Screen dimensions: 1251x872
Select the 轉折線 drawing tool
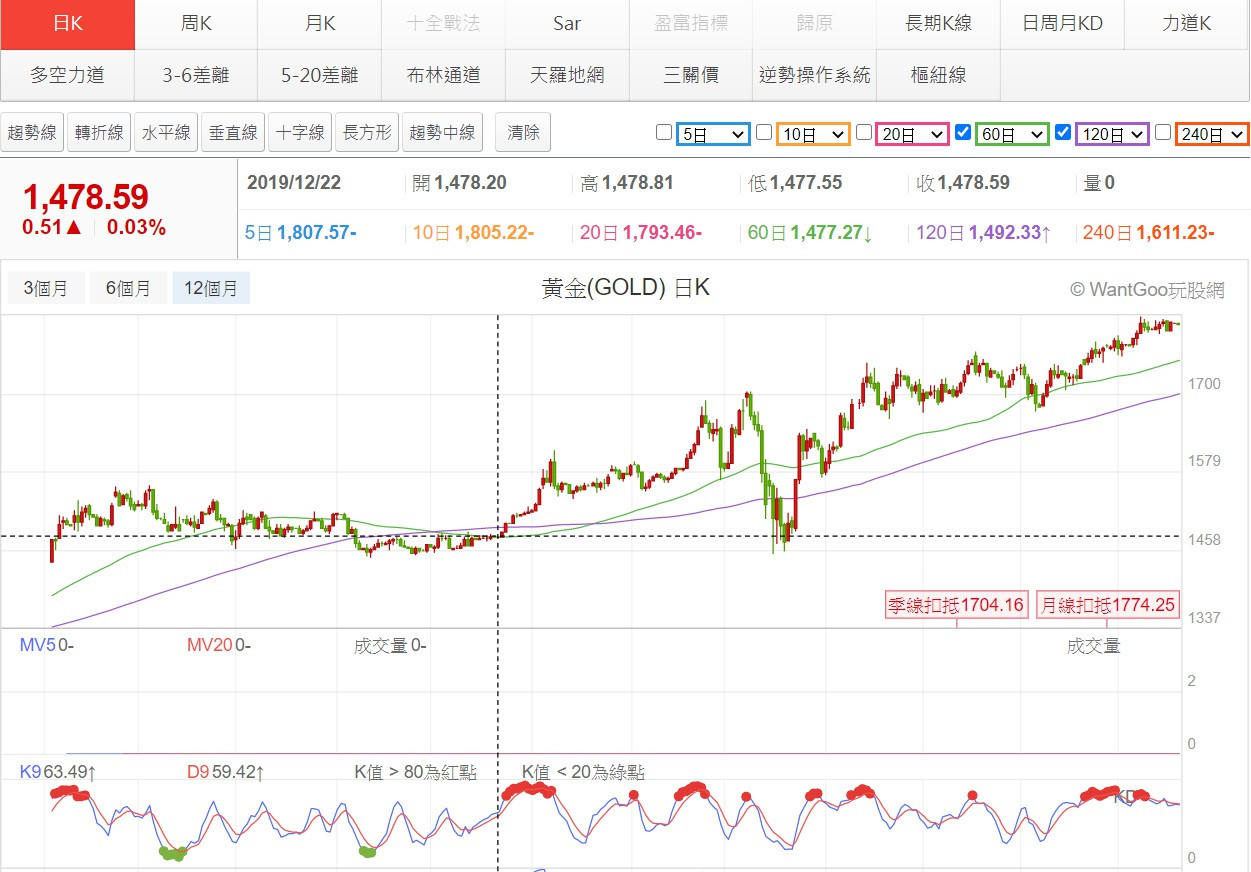tap(100, 132)
